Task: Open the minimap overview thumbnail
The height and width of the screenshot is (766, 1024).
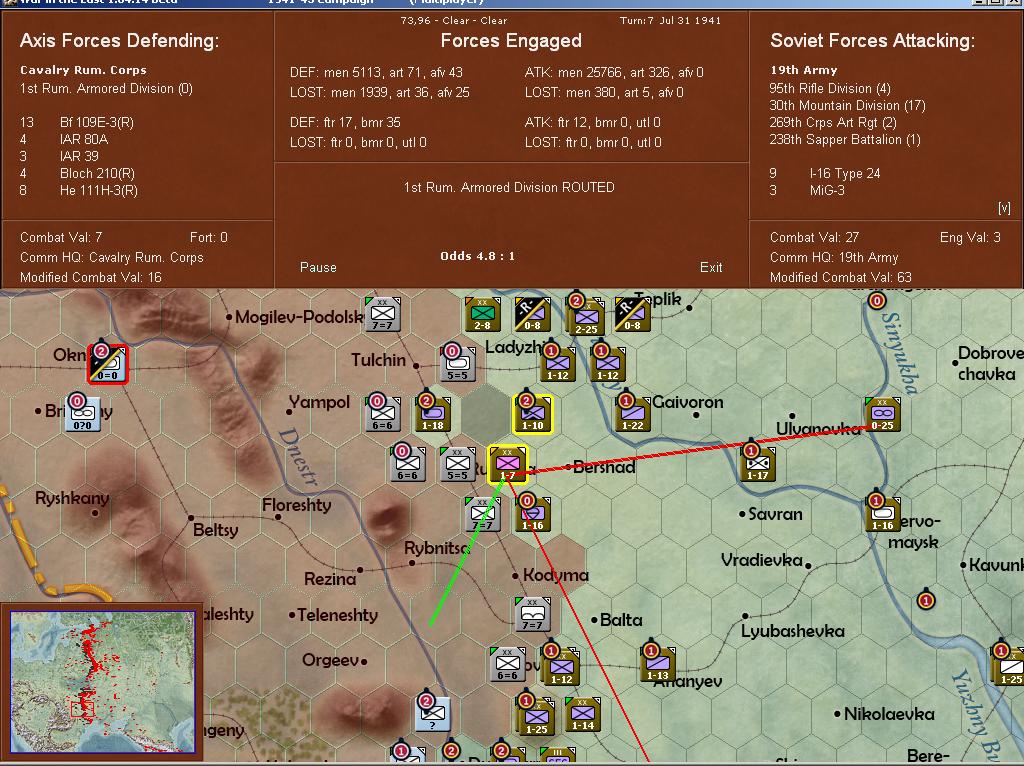Action: pyautogui.click(x=103, y=682)
